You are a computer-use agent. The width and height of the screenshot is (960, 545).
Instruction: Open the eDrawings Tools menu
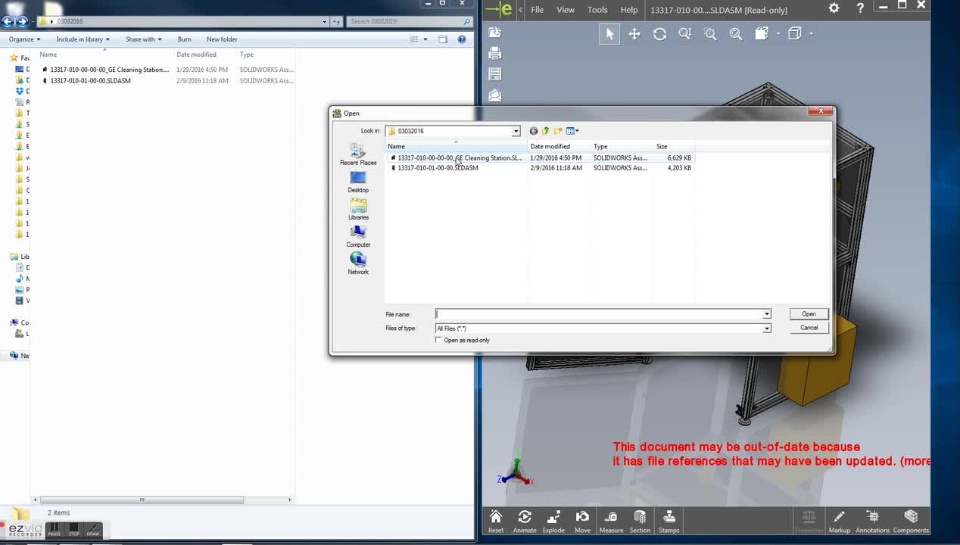[x=598, y=10]
